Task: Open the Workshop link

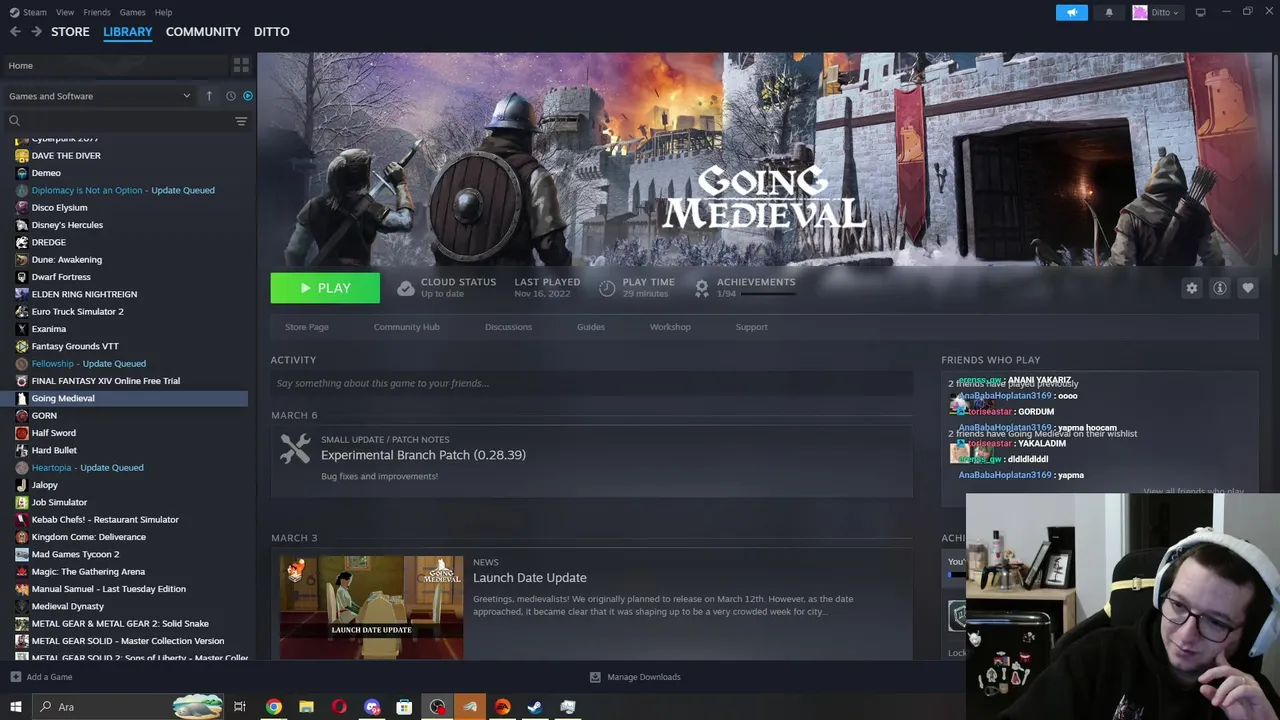Action: click(670, 327)
